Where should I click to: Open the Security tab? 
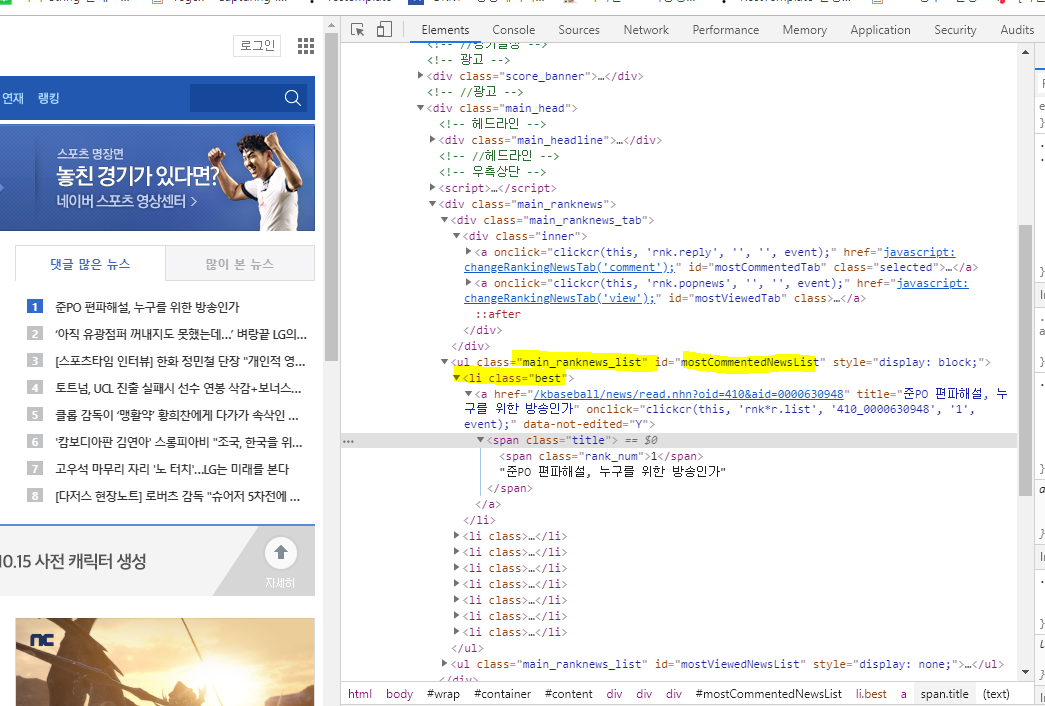coord(955,29)
